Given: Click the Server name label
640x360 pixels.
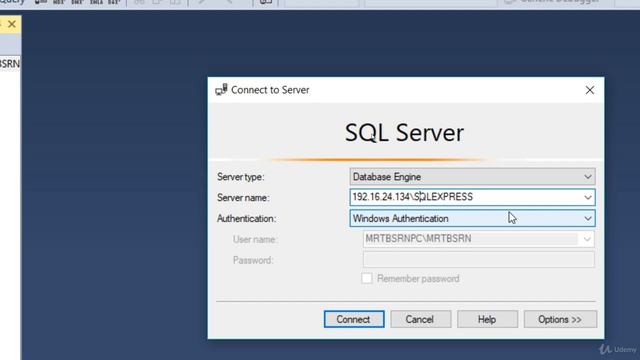Looking at the screenshot, I should pyautogui.click(x=243, y=198).
